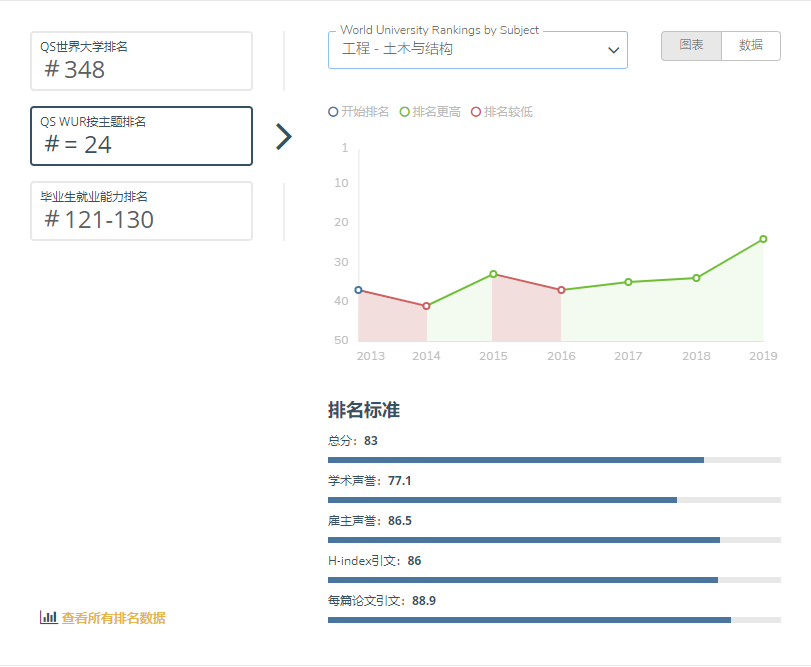Click the red 排名较低 legend marker
The height and width of the screenshot is (667, 811).
476,112
